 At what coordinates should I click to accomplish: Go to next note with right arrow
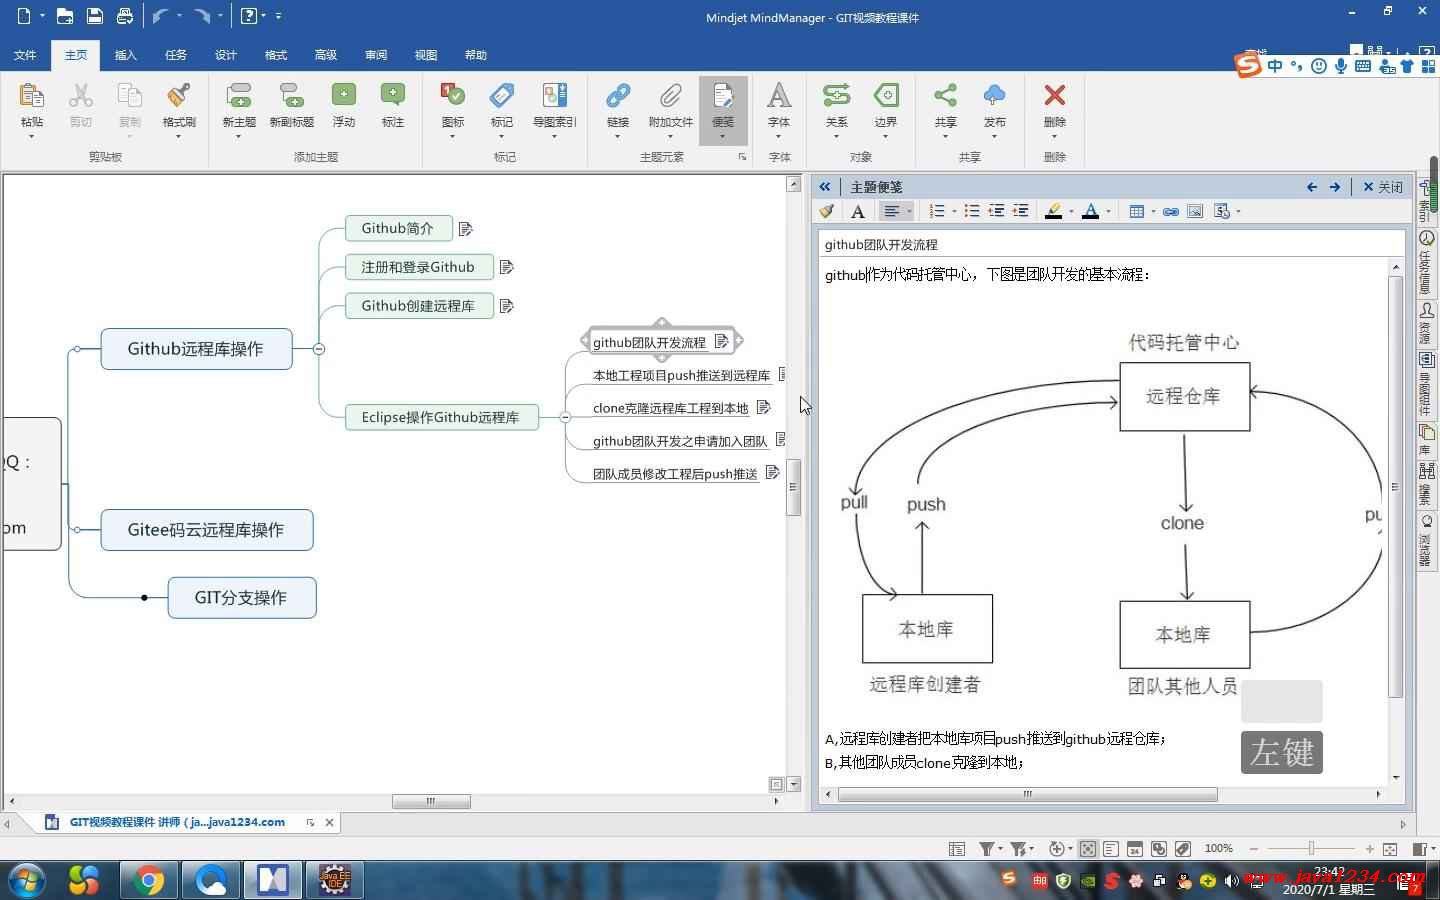[x=1335, y=187]
